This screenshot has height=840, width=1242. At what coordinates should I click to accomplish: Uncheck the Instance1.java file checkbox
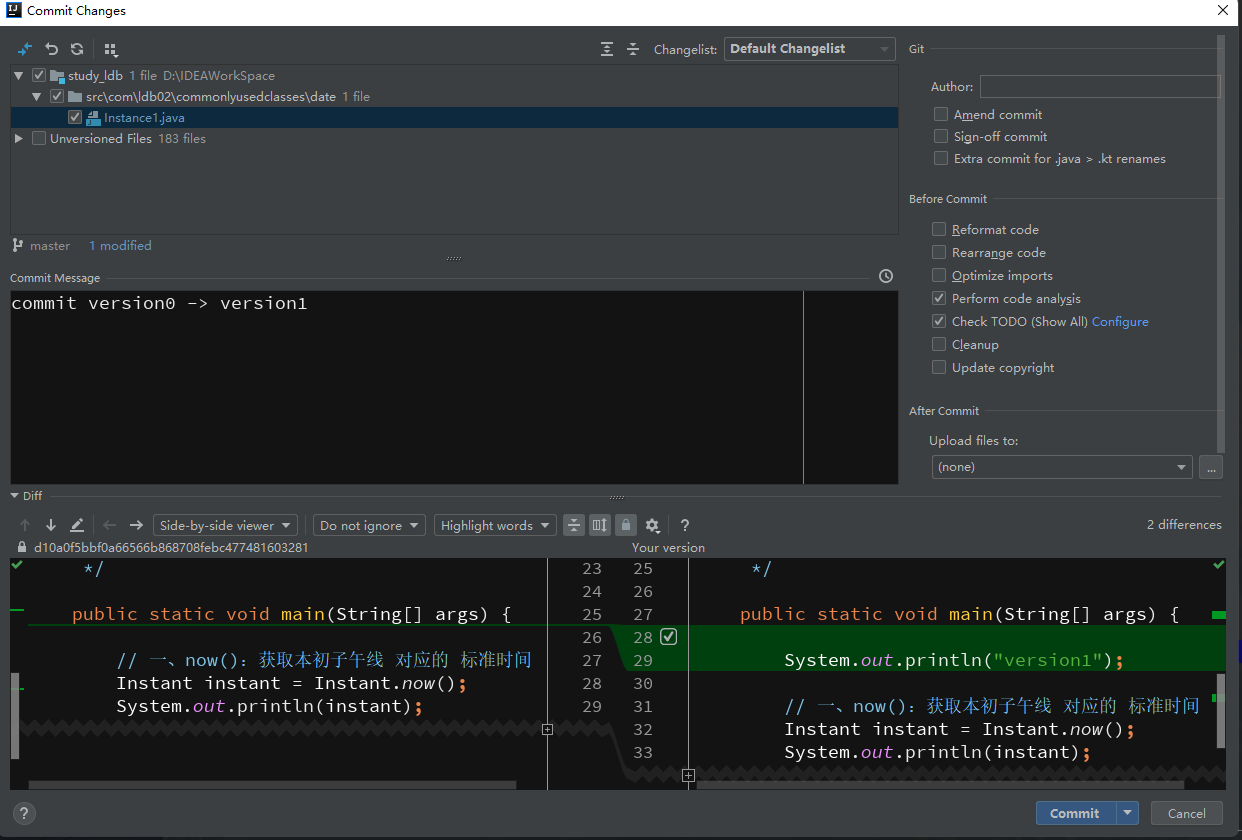coord(75,117)
